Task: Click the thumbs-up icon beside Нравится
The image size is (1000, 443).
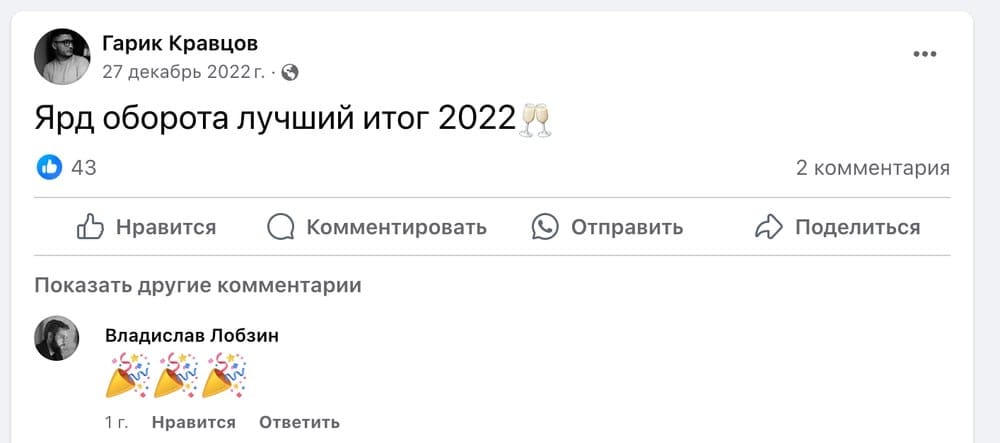Action: [x=90, y=227]
